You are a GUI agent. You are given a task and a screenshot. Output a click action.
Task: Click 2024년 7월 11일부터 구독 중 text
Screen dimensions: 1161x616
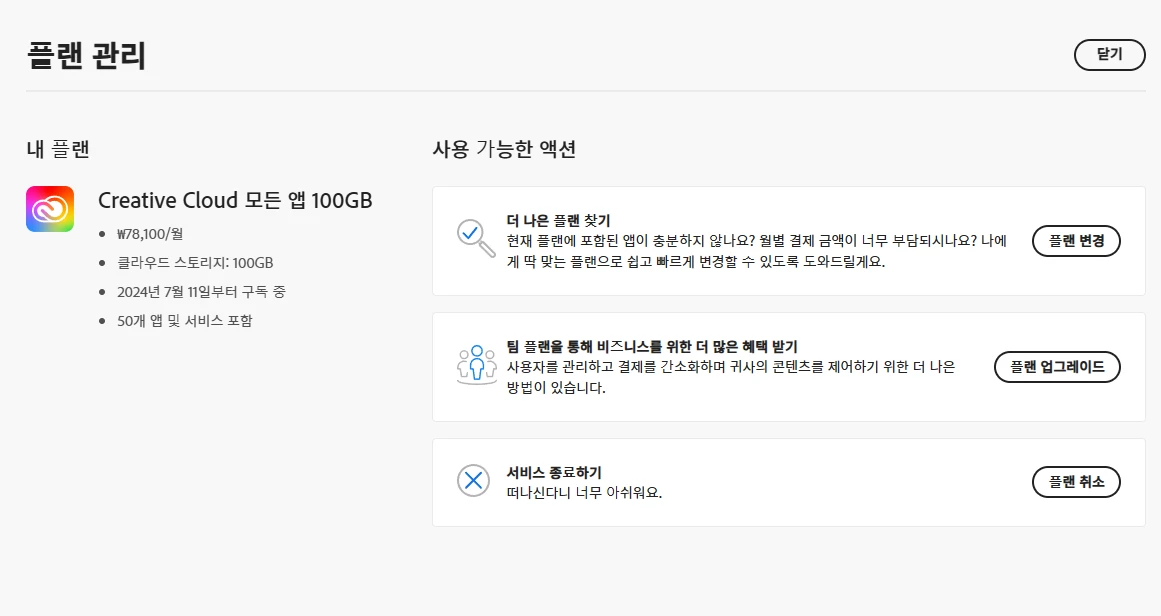point(201,292)
